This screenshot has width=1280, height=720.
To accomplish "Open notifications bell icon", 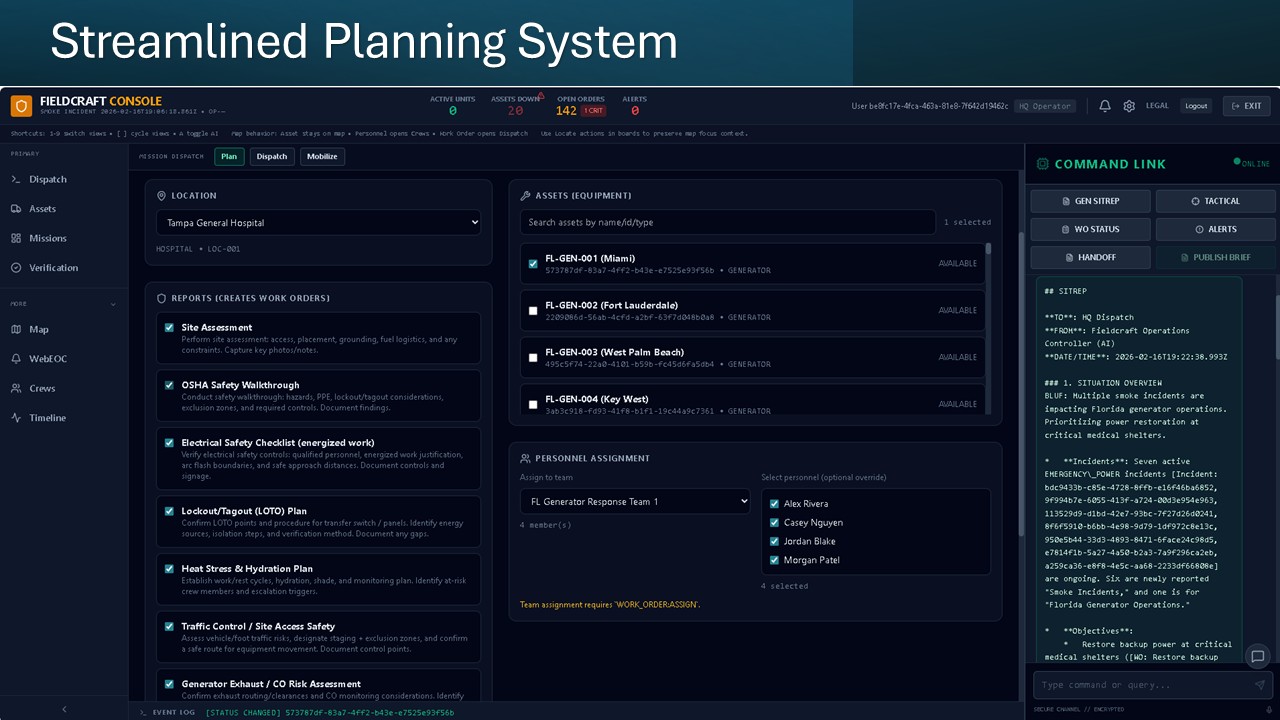I will coord(1105,106).
